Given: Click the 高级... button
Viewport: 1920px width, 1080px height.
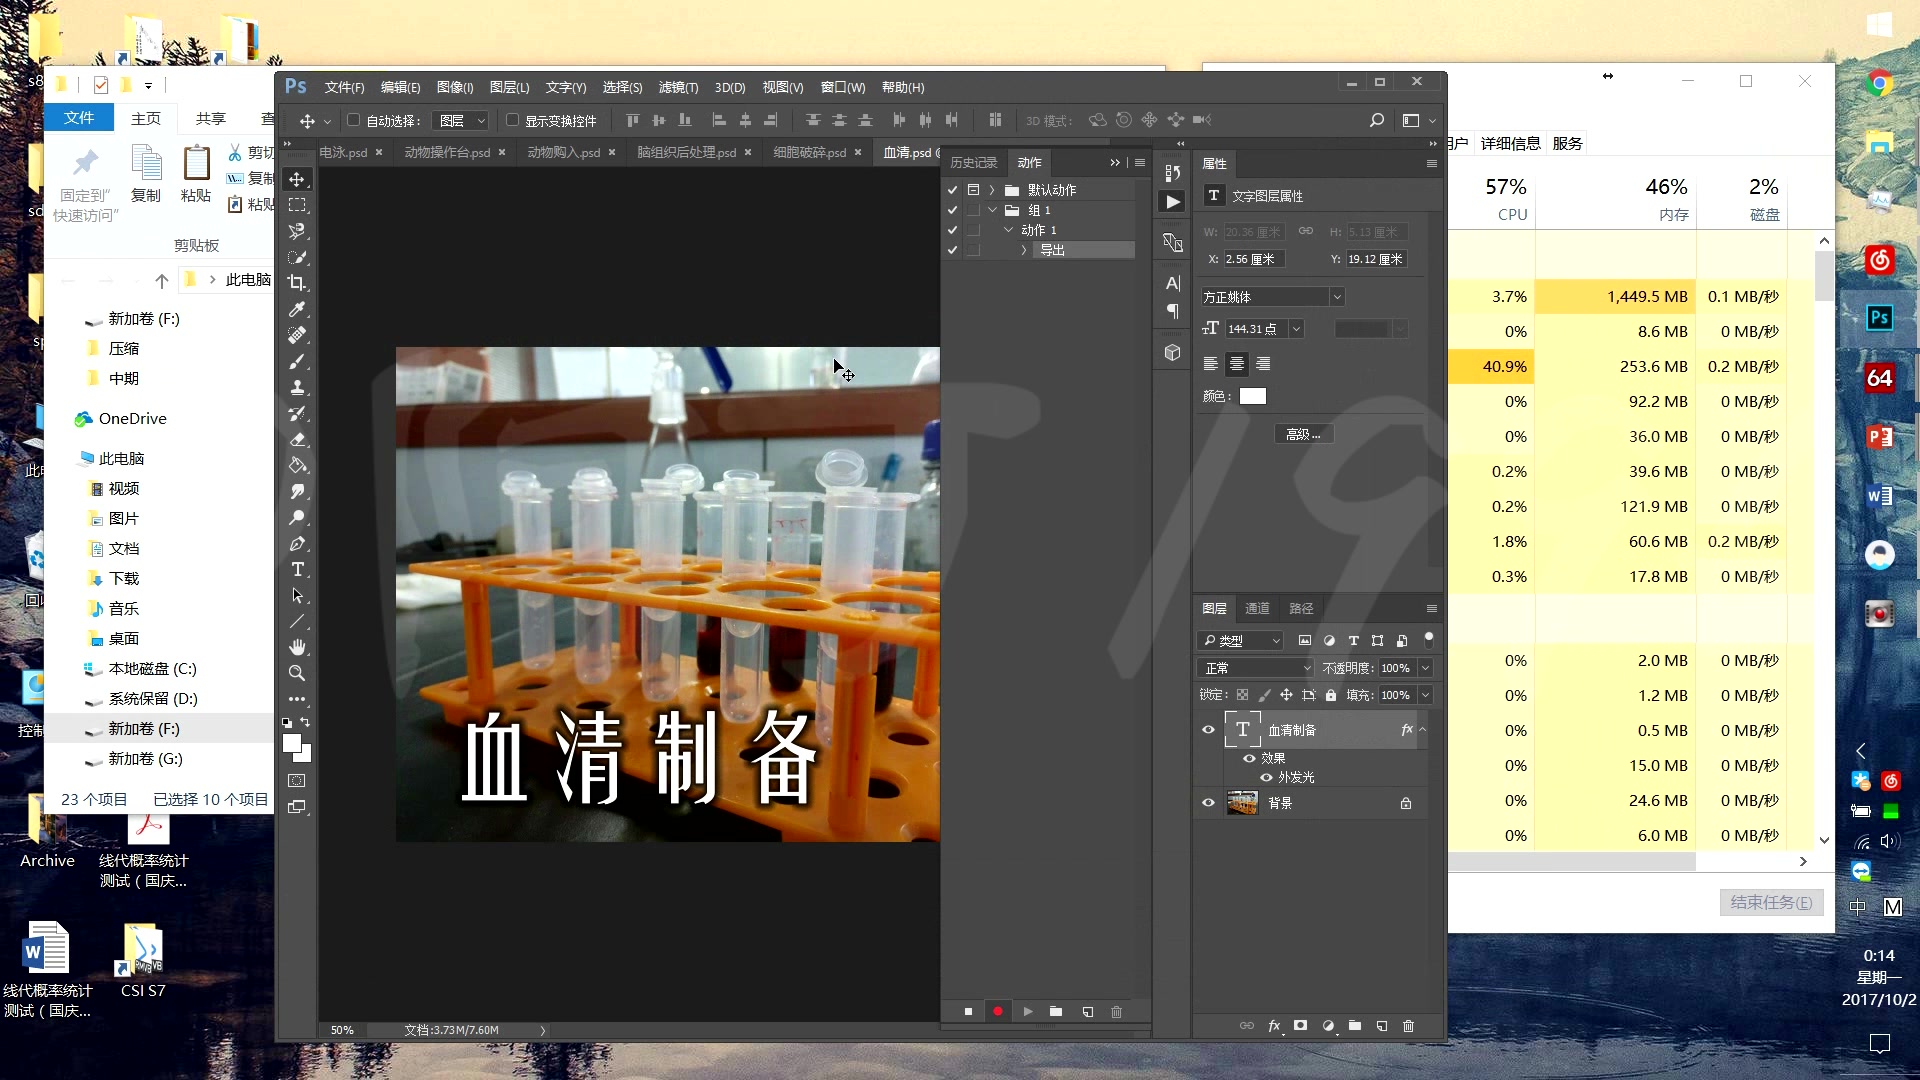Looking at the screenshot, I should pos(1303,434).
